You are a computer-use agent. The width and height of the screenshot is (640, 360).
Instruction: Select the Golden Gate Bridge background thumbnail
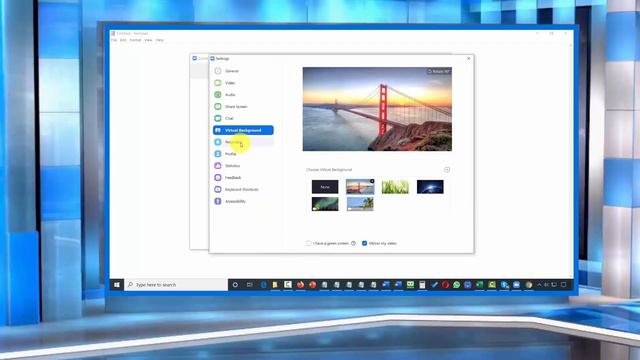360,187
